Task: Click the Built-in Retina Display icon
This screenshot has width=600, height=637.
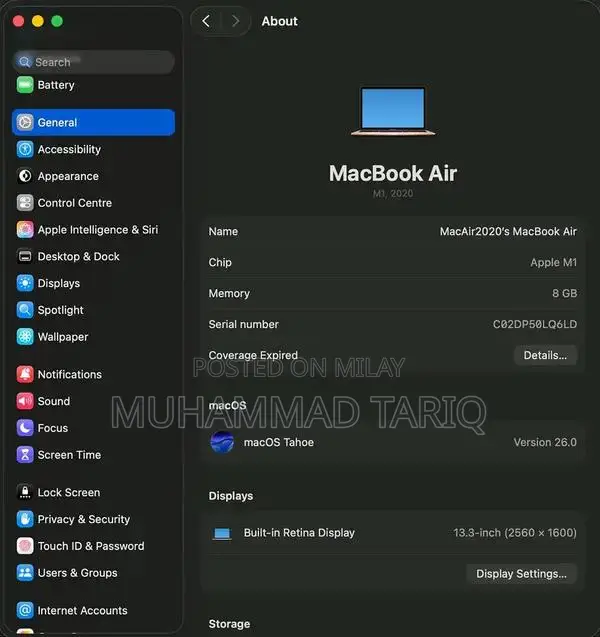Action: [x=222, y=533]
